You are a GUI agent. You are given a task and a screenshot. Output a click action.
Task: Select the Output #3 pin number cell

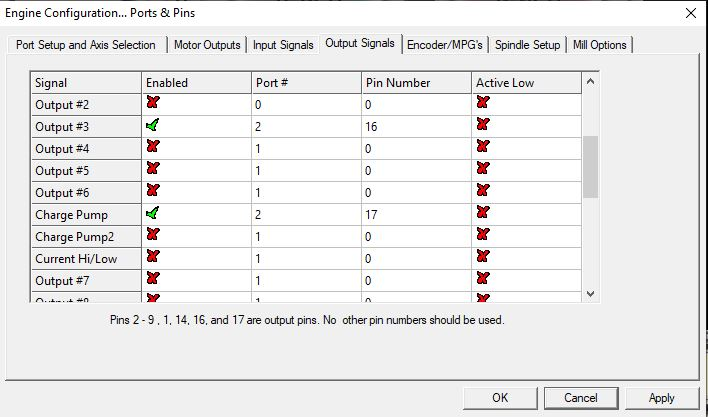click(416, 127)
